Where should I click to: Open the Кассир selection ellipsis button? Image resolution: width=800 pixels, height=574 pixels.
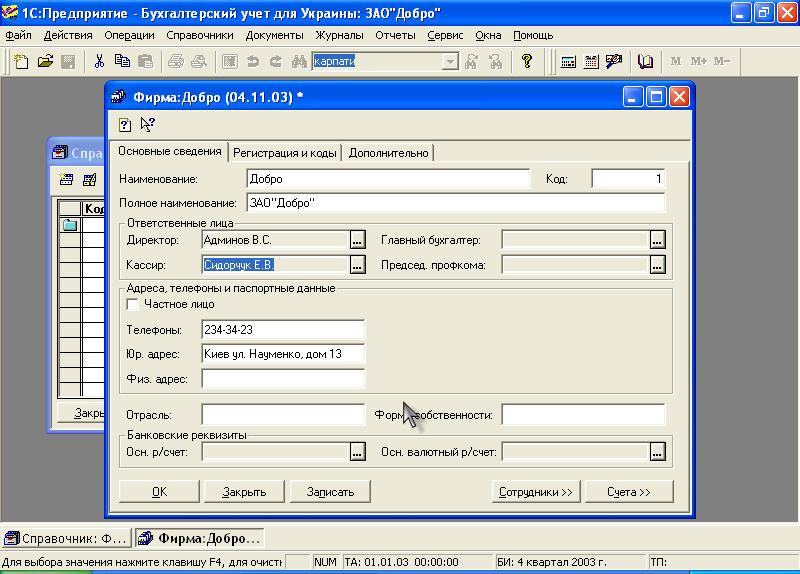[358, 265]
